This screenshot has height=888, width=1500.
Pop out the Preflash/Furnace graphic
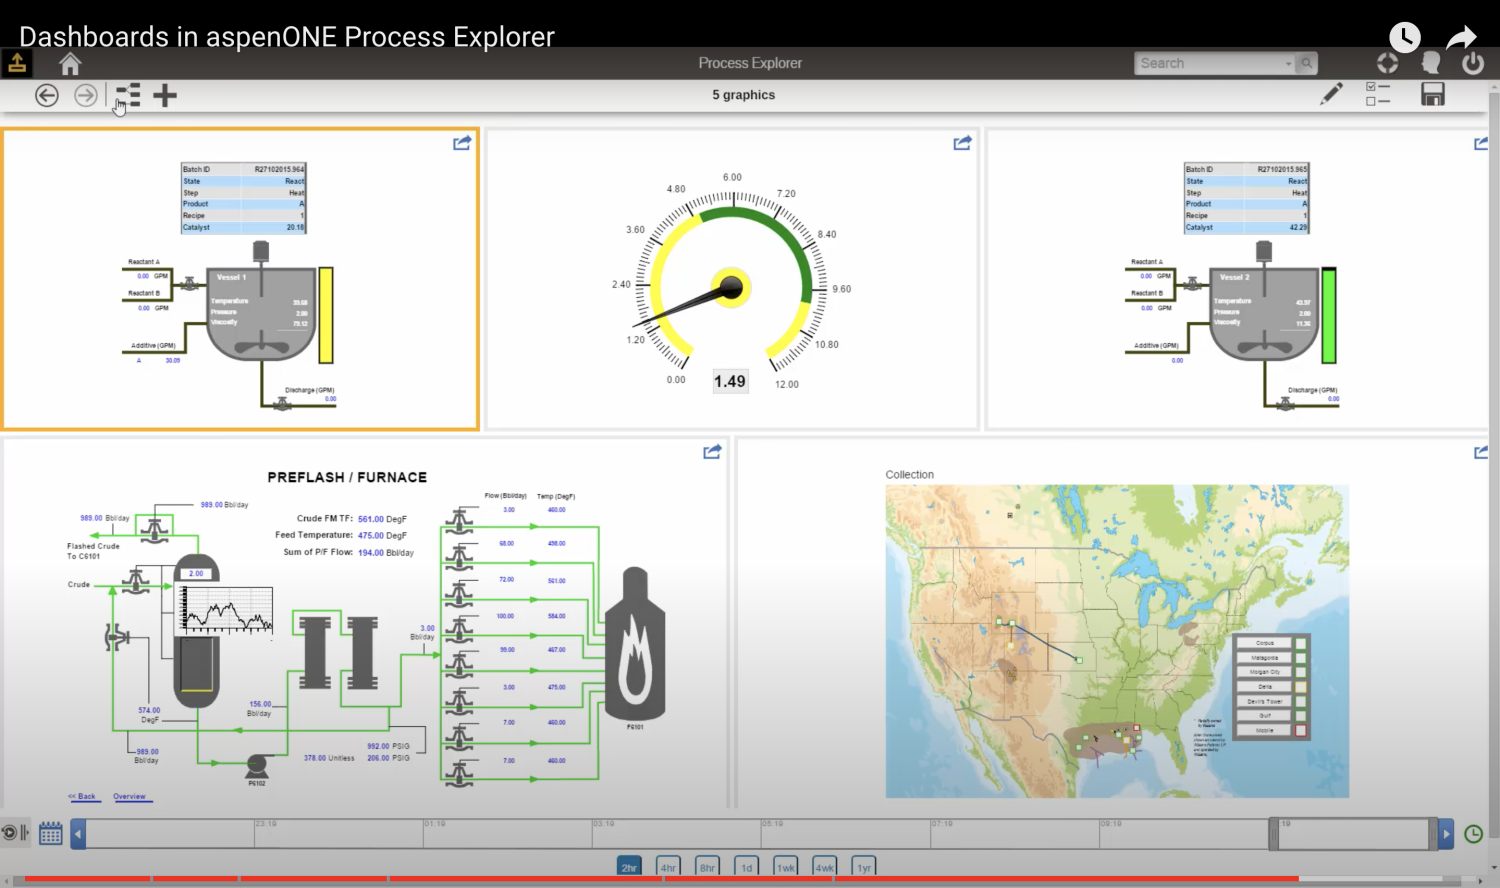[x=712, y=452]
